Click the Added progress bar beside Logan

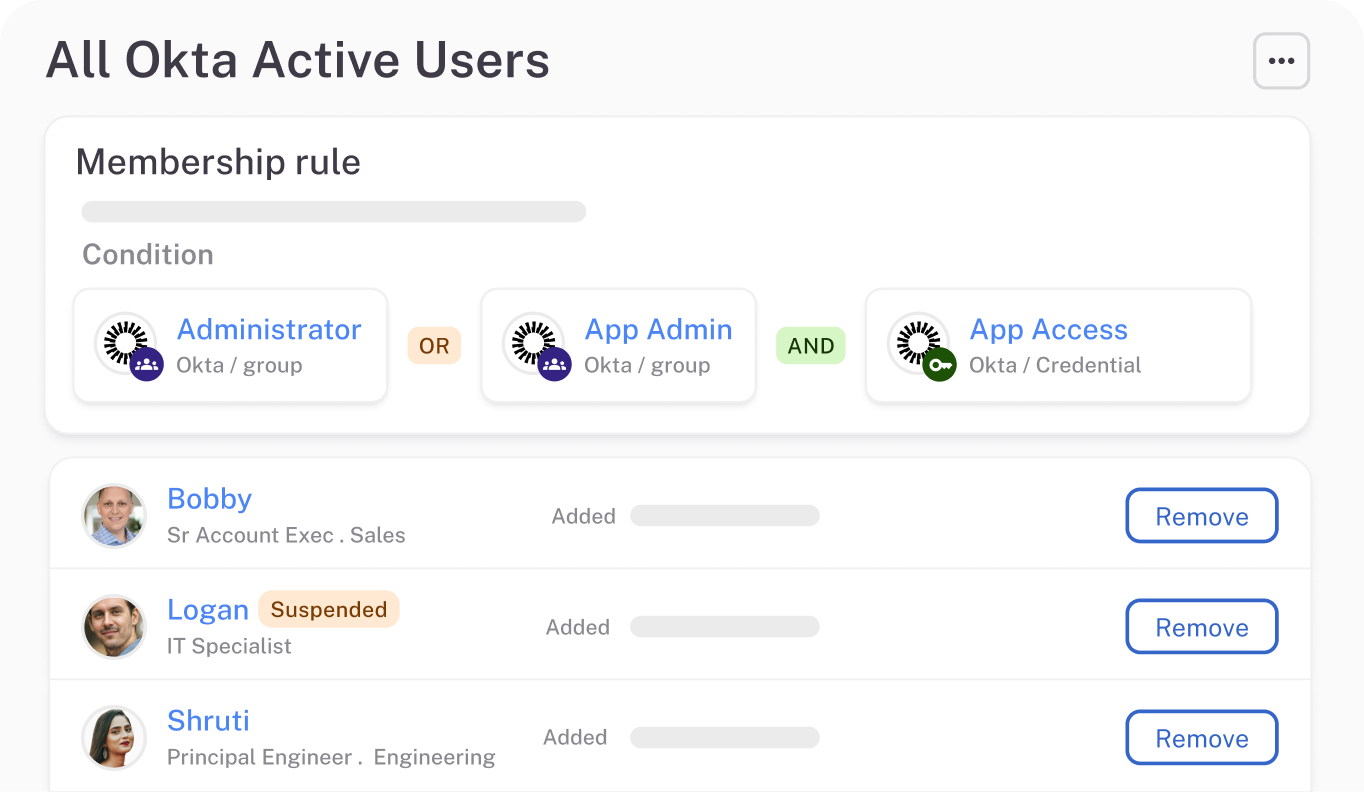coord(724,627)
